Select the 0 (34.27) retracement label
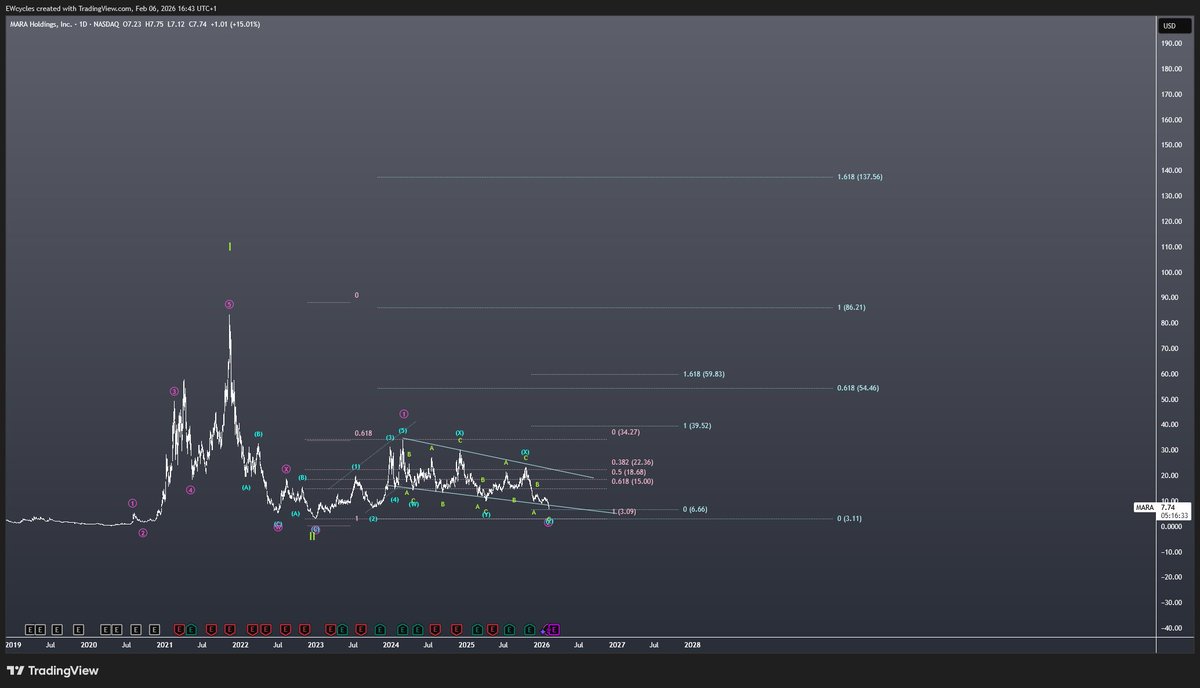Viewport: 1200px width, 688px height. point(626,432)
